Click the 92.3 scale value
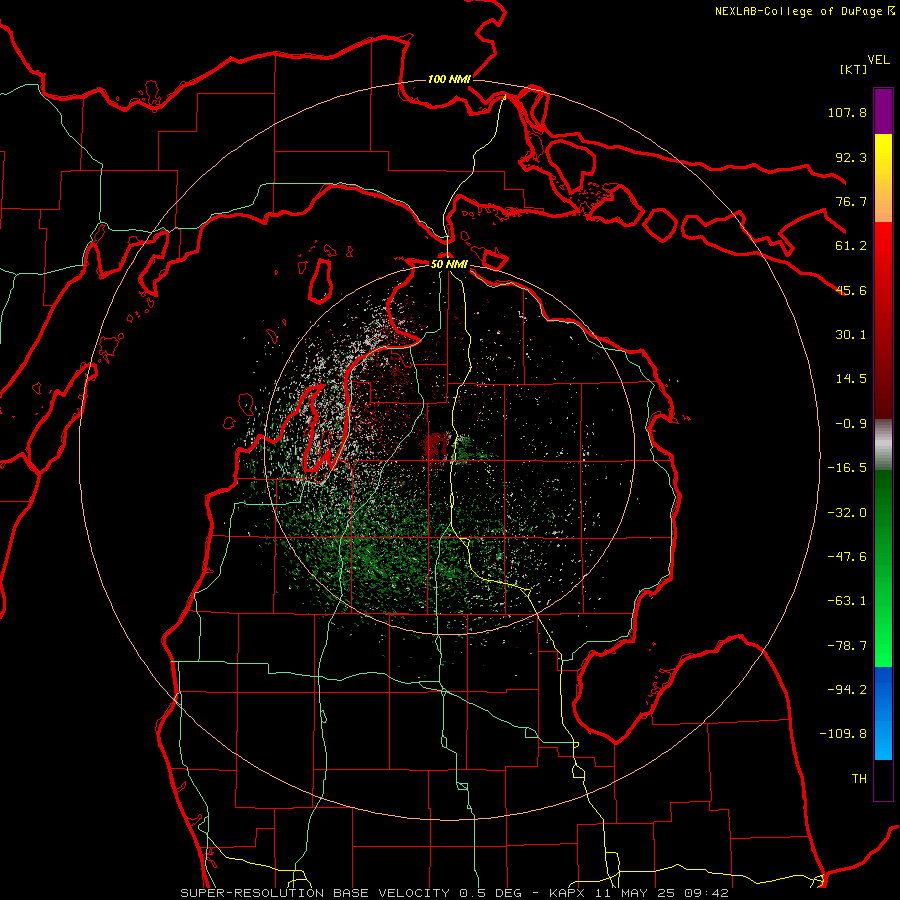Image resolution: width=900 pixels, height=900 pixels. pyautogui.click(x=851, y=157)
